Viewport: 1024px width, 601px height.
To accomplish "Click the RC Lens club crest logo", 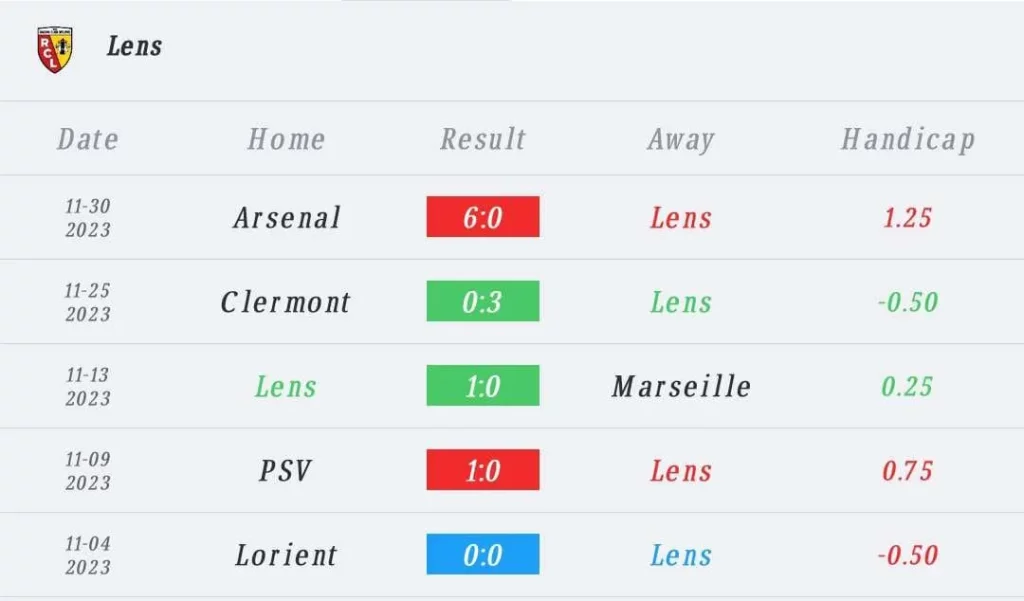I will (55, 50).
